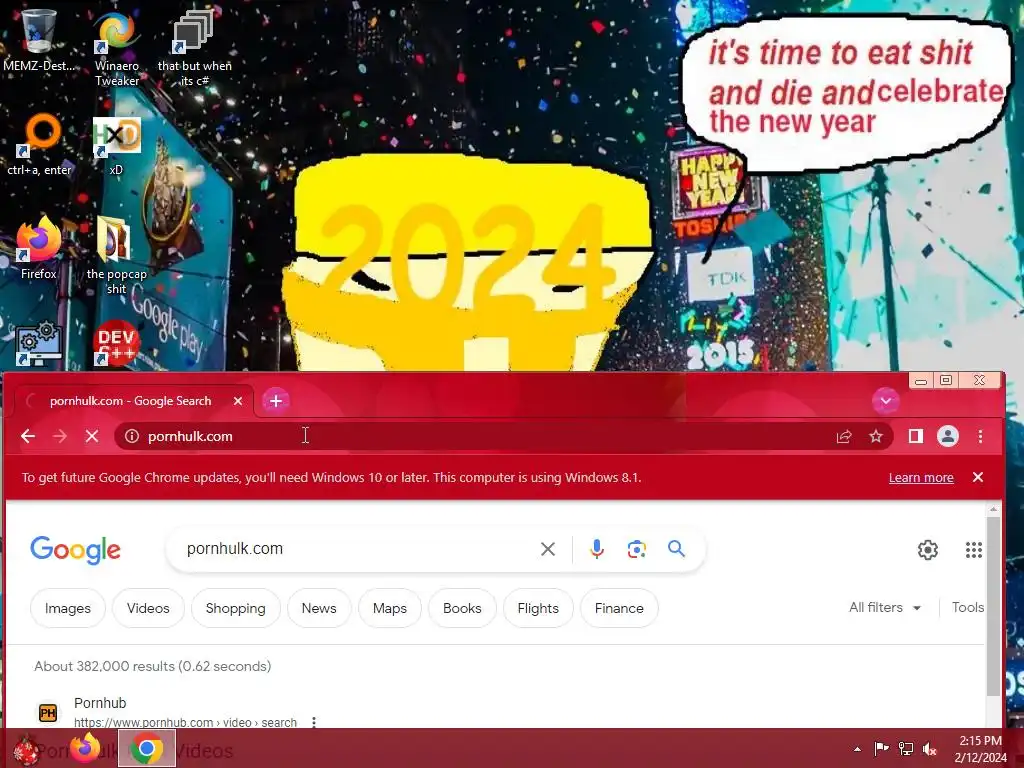Bookmark this tab with the star icon

(x=876, y=436)
